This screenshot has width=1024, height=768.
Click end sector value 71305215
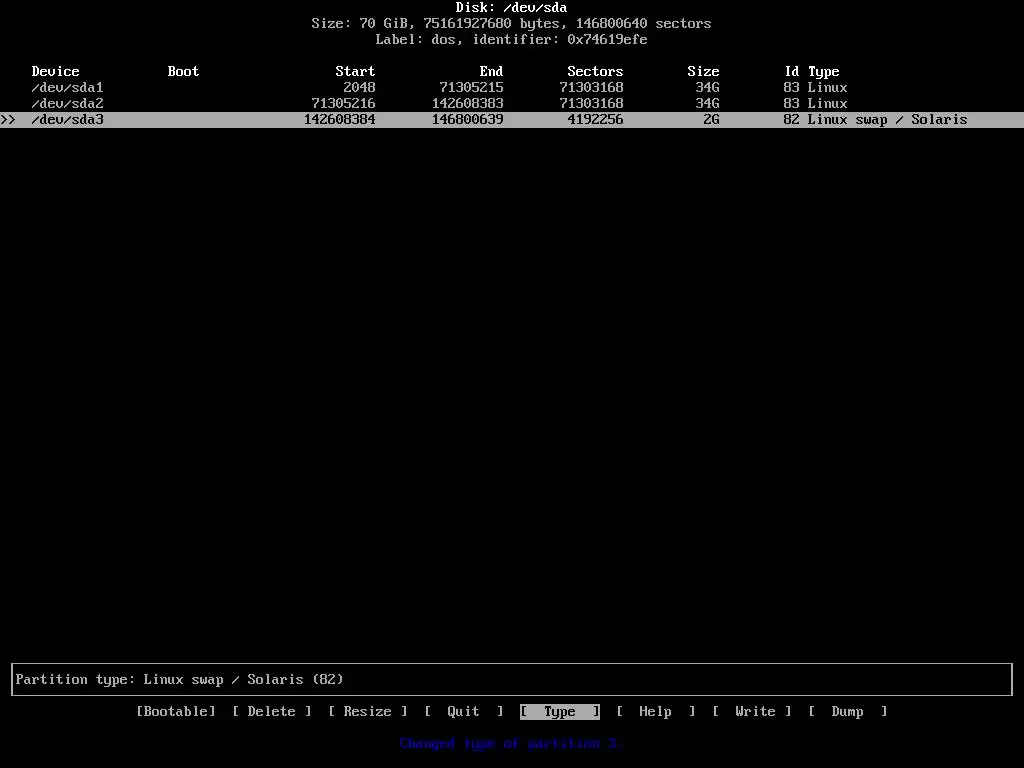click(x=472, y=88)
